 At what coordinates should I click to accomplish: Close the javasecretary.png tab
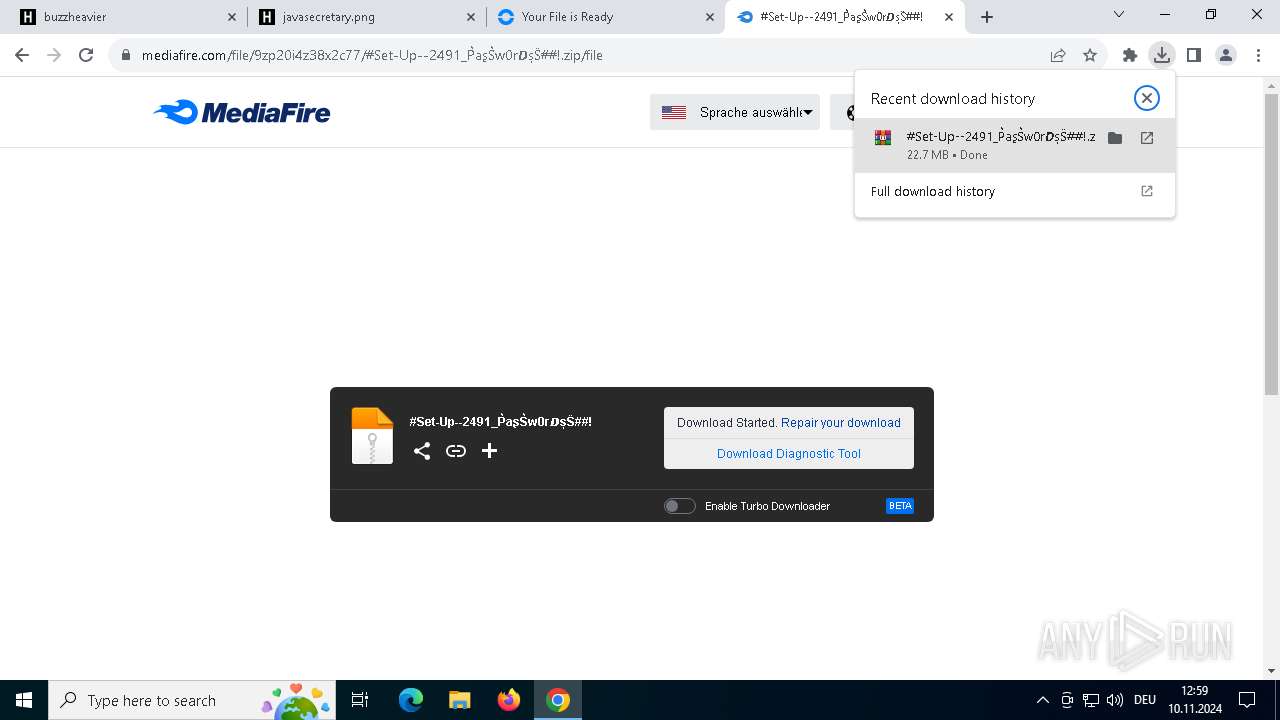pyautogui.click(x=470, y=17)
